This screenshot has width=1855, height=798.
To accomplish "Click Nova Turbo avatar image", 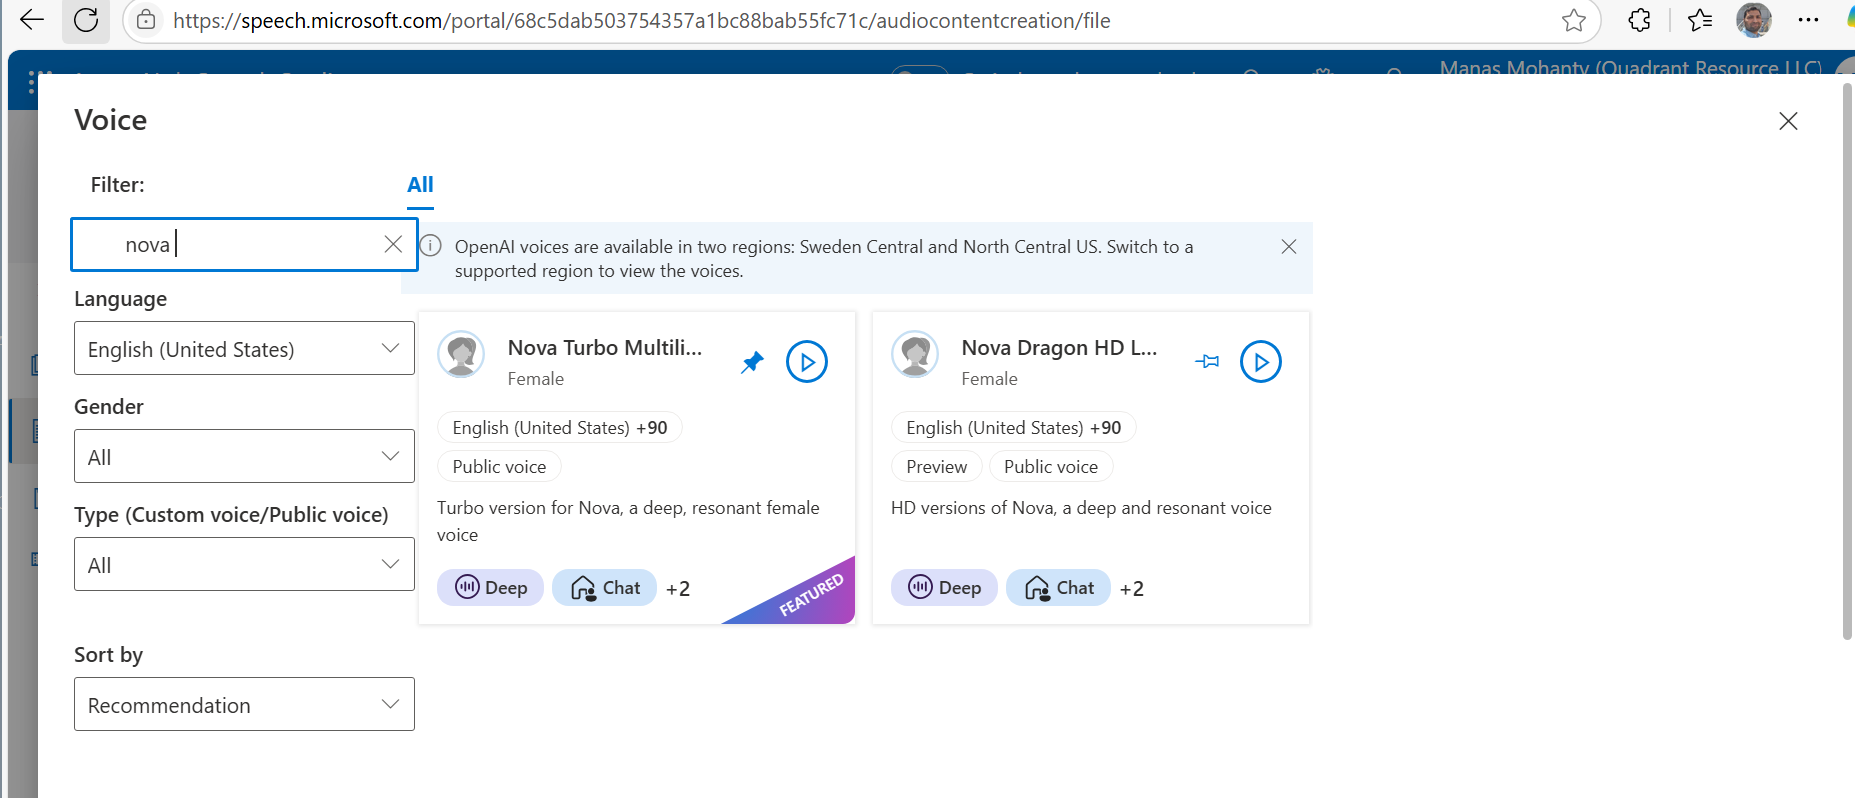I will [x=461, y=354].
